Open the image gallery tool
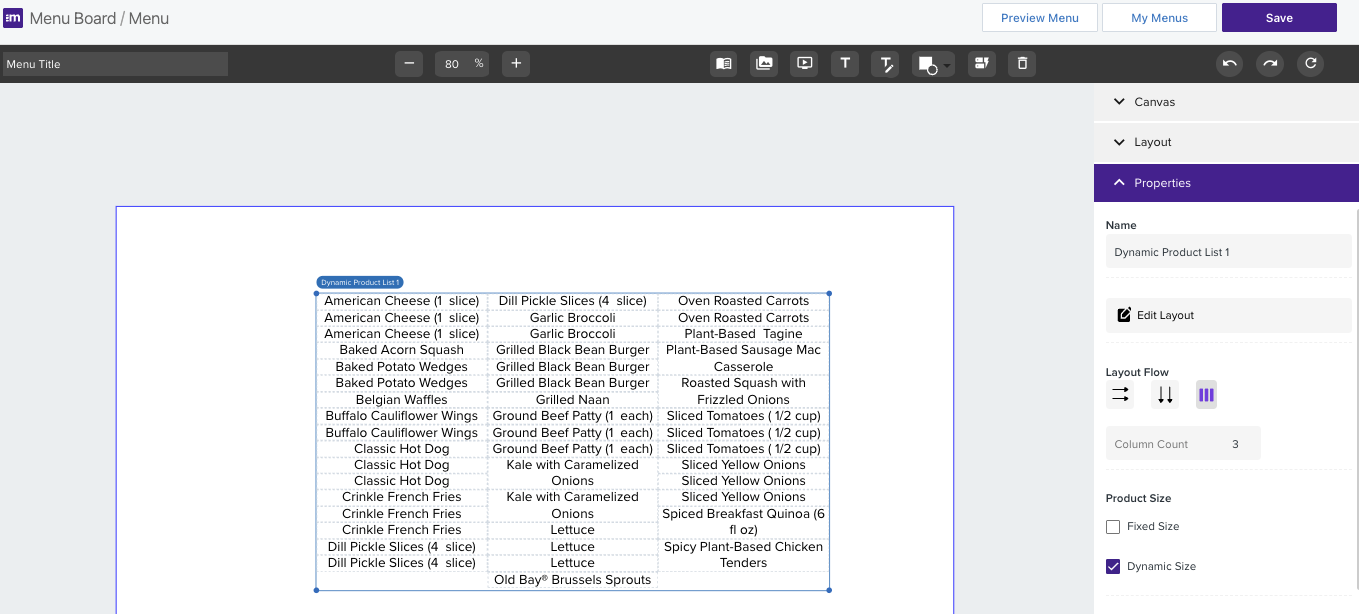The width and height of the screenshot is (1359, 614). click(x=764, y=64)
